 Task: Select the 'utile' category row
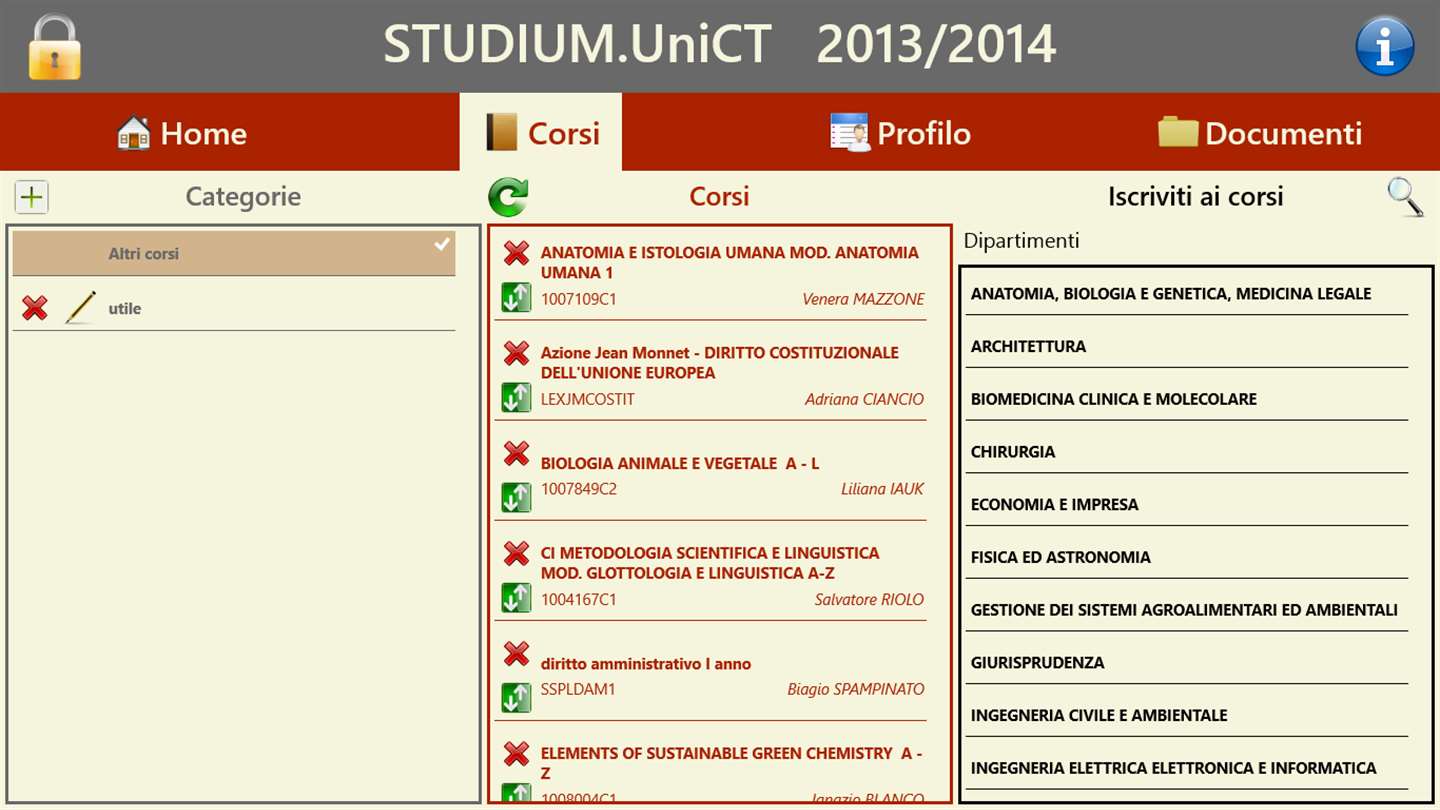click(234, 308)
